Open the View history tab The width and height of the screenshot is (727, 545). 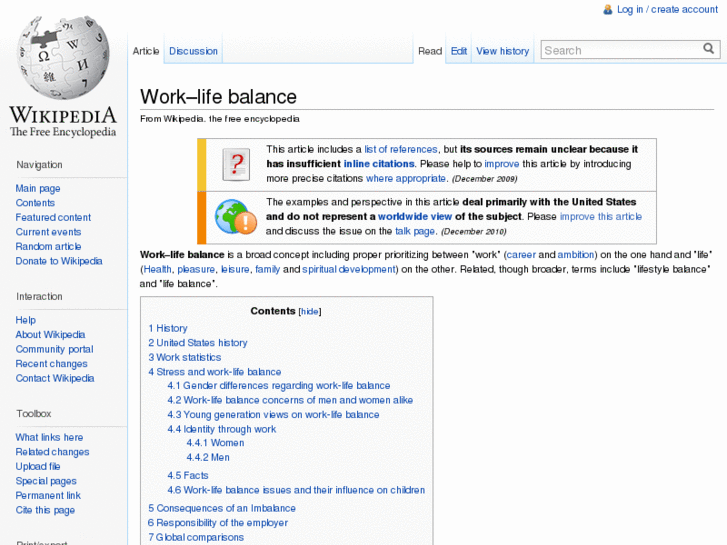pyautogui.click(x=503, y=51)
